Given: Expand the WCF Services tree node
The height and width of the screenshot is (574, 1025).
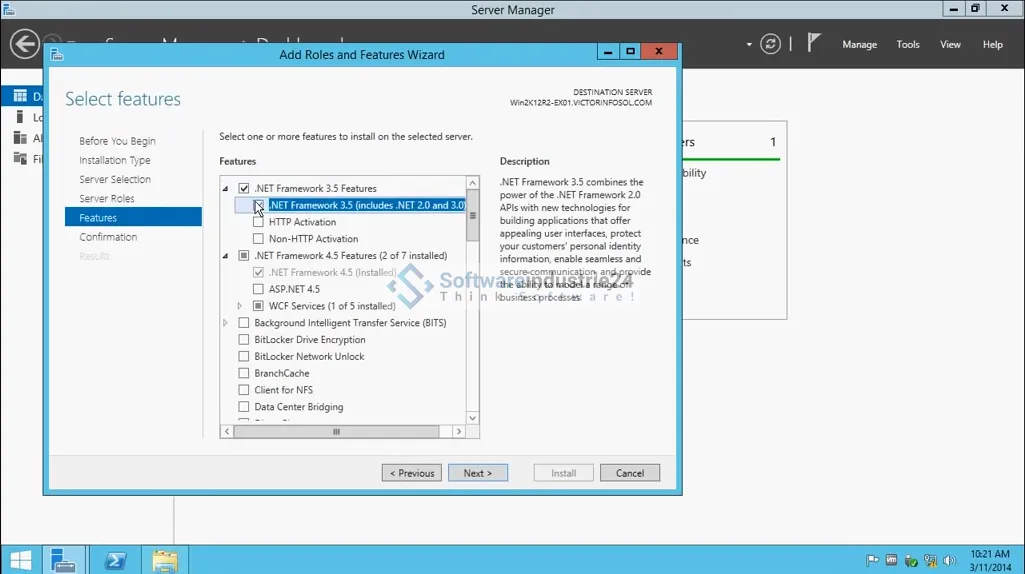Looking at the screenshot, I should [x=240, y=306].
